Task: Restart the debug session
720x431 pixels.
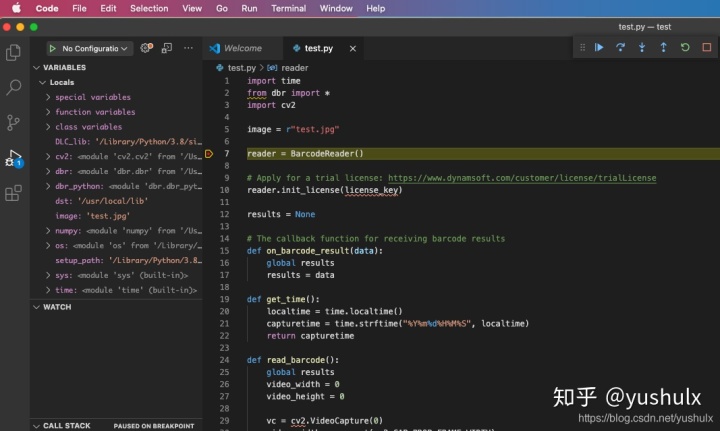Action: (x=685, y=47)
